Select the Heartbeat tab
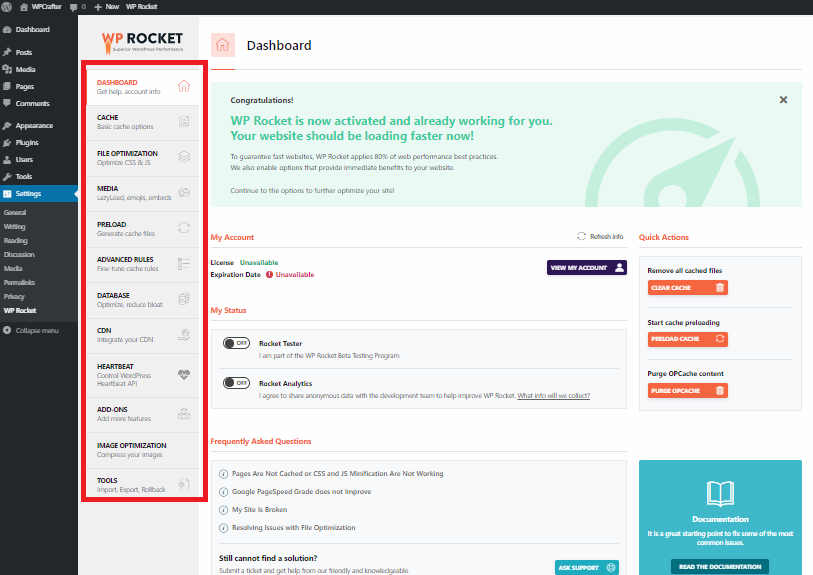Image resolution: width=813 pixels, height=575 pixels. pos(143,375)
